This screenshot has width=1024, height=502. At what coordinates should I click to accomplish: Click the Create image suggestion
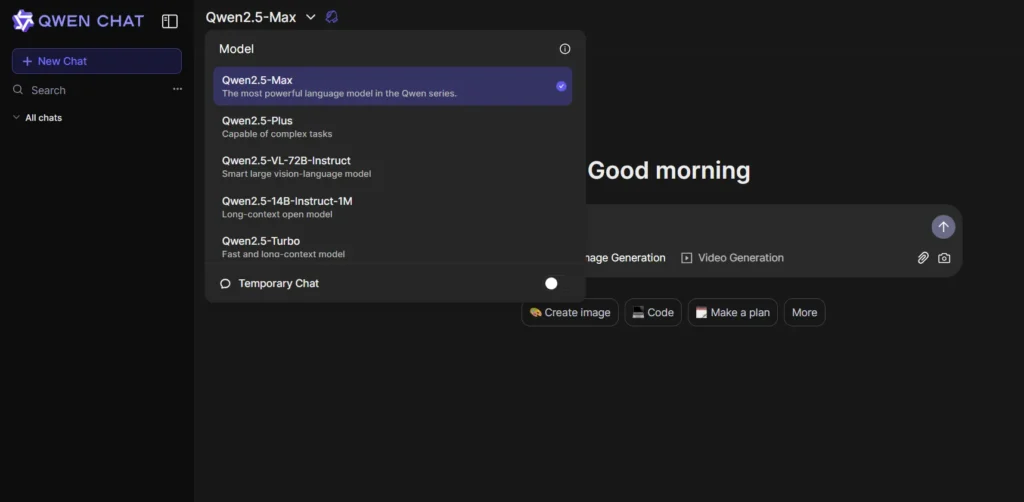[570, 312]
